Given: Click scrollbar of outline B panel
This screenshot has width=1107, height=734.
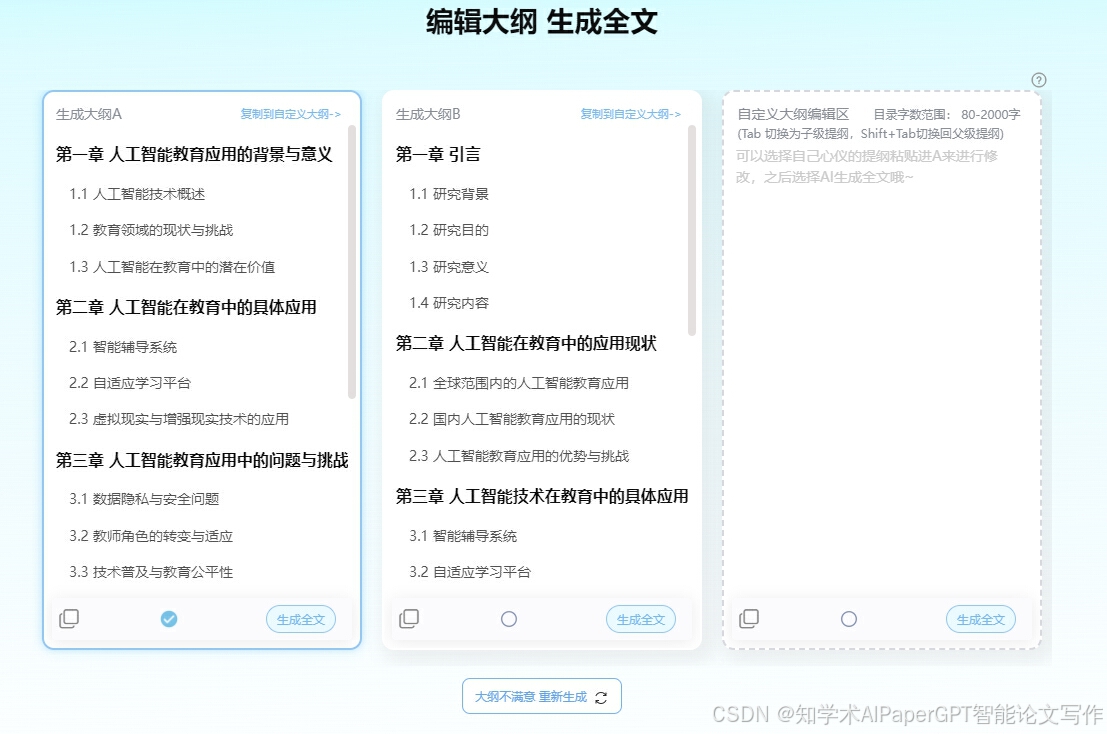Looking at the screenshot, I should (692, 230).
